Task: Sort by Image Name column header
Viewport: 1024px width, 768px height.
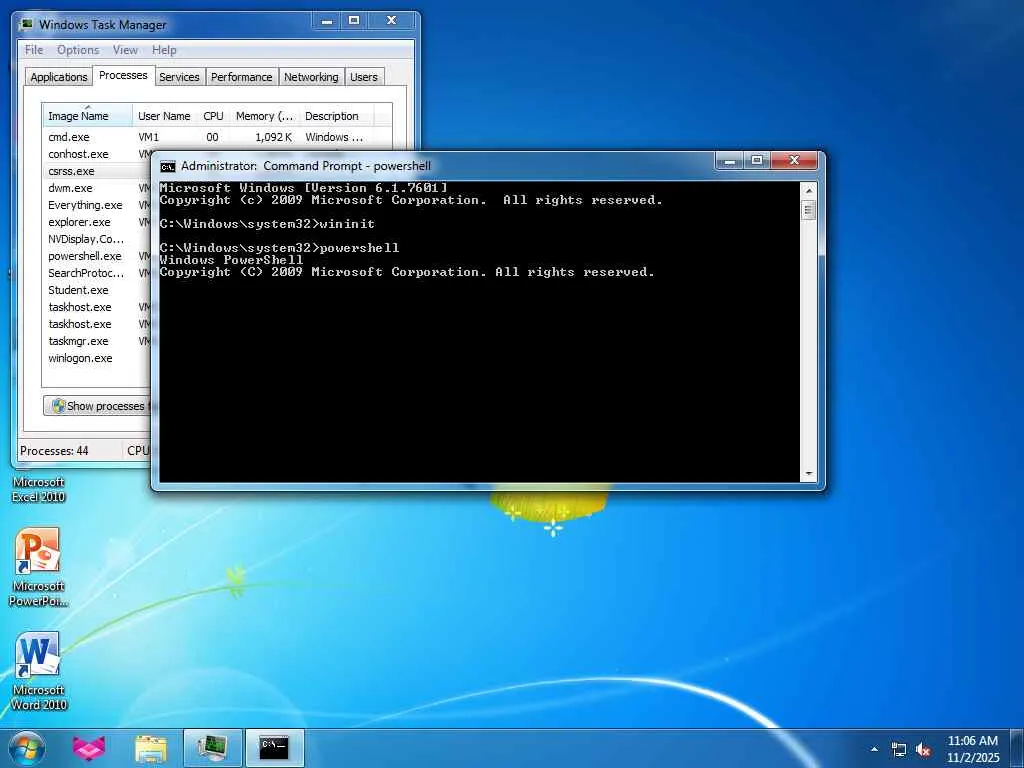Action: click(88, 116)
